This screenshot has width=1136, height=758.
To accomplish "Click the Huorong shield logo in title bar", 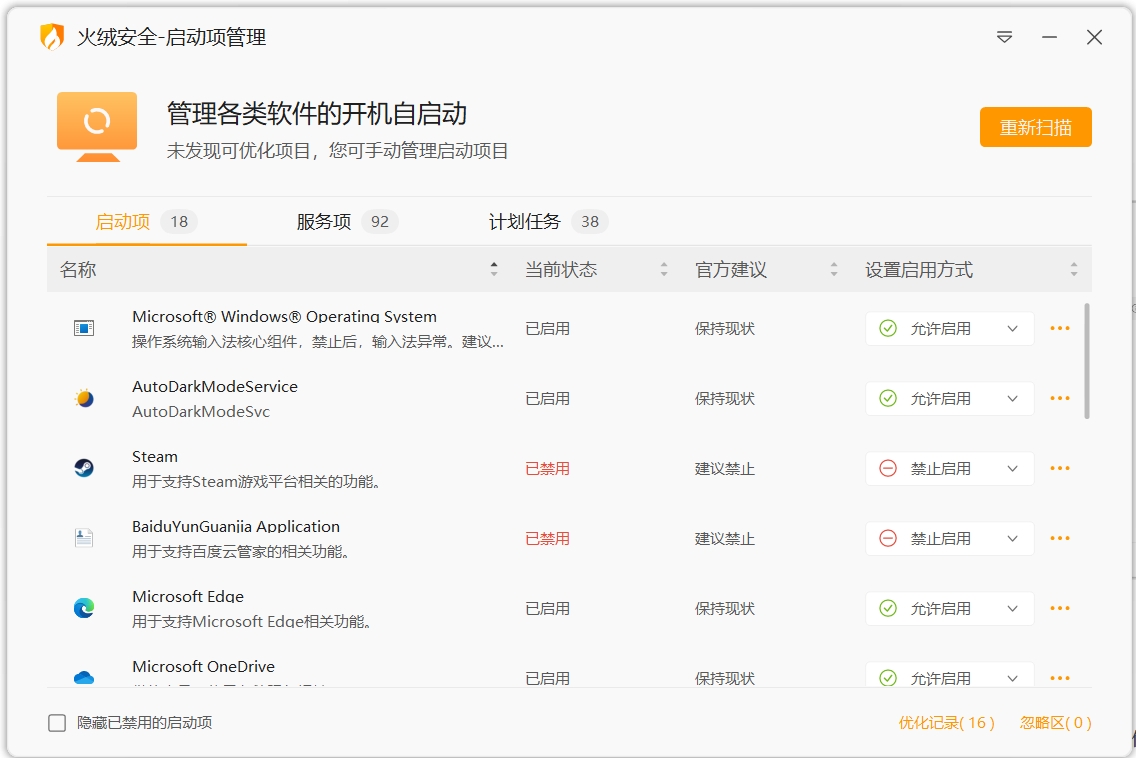I will pyautogui.click(x=52, y=37).
